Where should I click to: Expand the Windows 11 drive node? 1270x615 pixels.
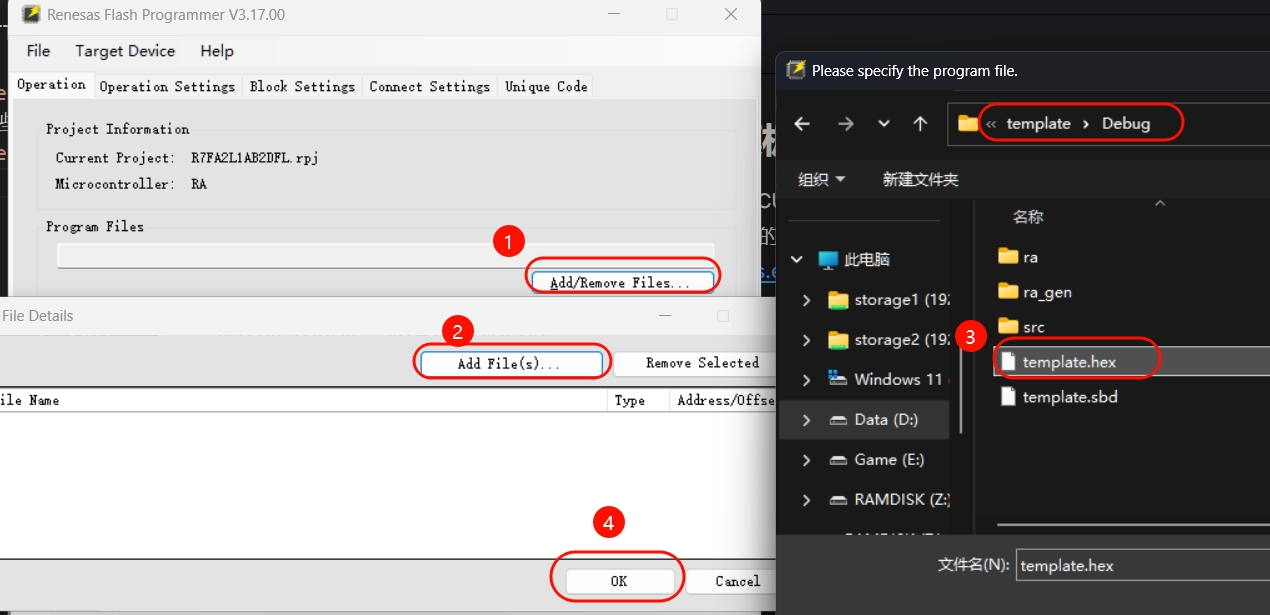807,380
